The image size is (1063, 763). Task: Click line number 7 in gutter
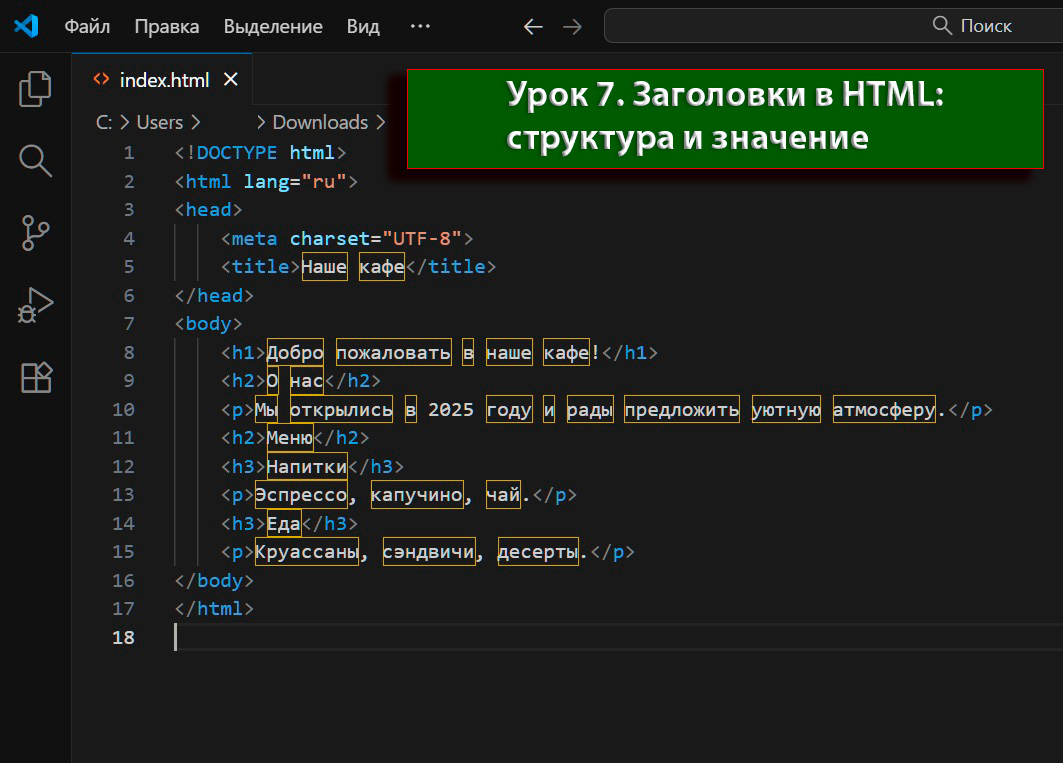tap(128, 324)
